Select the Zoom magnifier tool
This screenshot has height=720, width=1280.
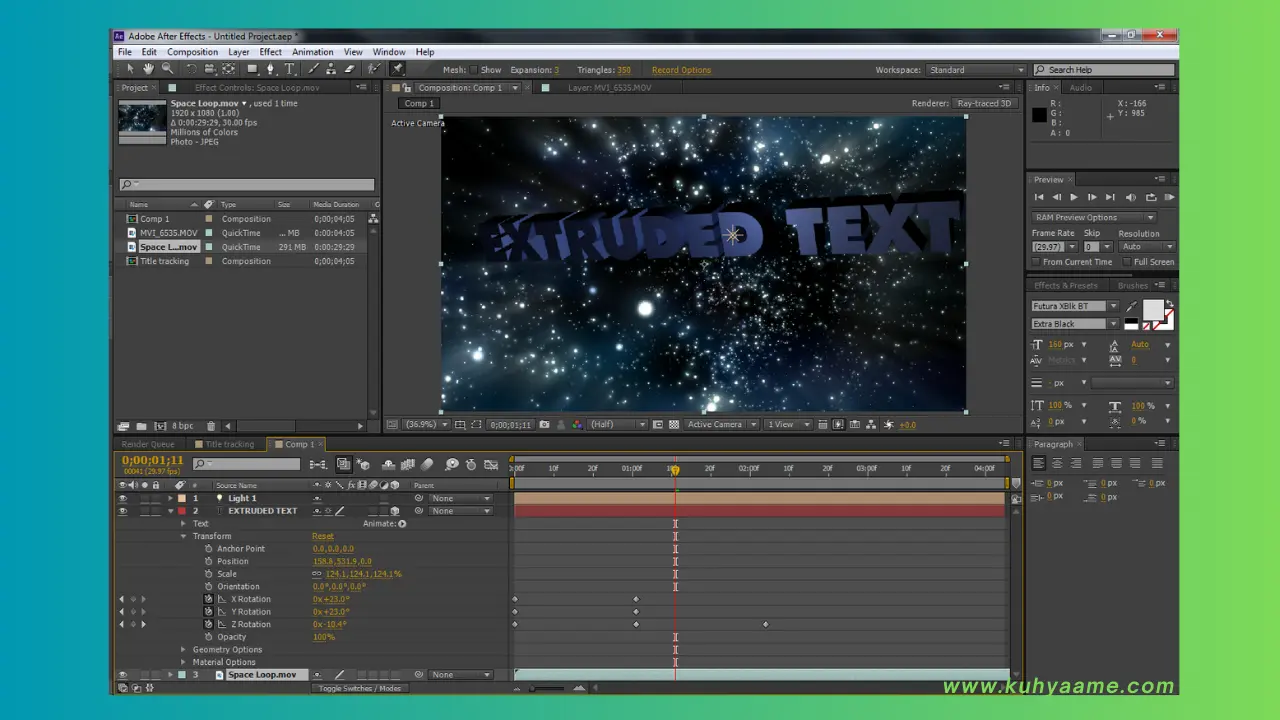167,69
